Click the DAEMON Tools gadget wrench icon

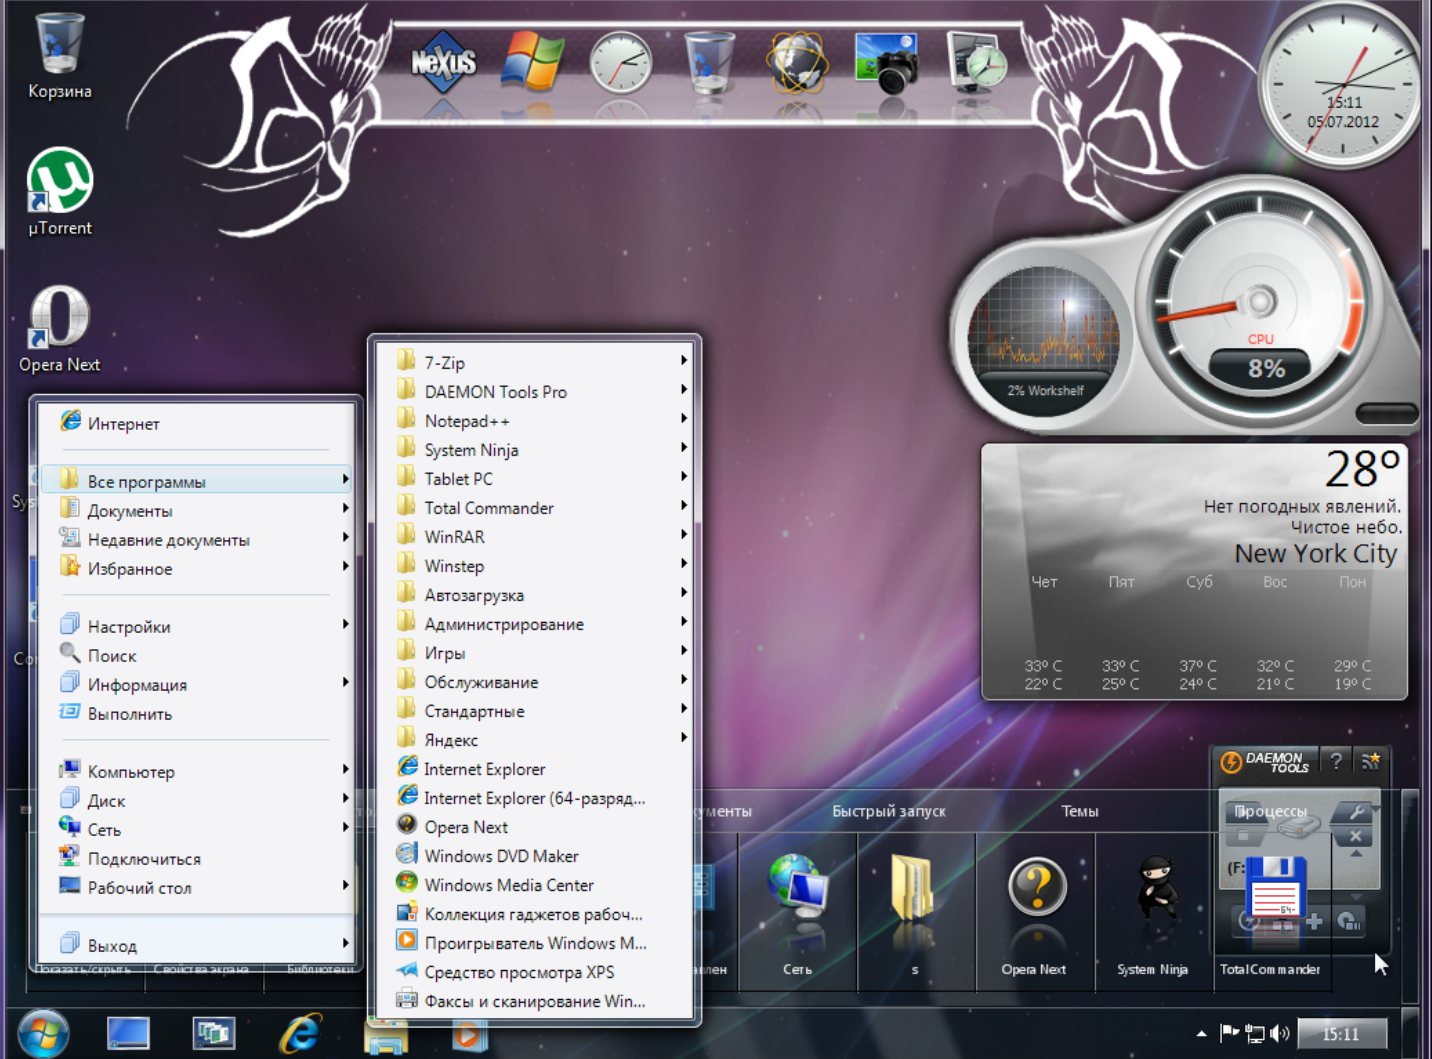(x=1357, y=812)
